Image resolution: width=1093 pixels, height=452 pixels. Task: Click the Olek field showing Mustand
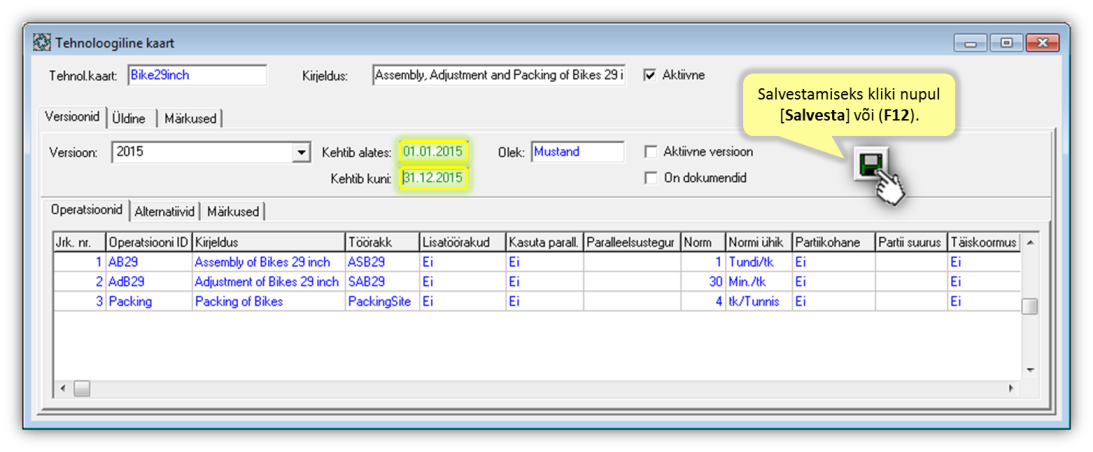coord(577,152)
